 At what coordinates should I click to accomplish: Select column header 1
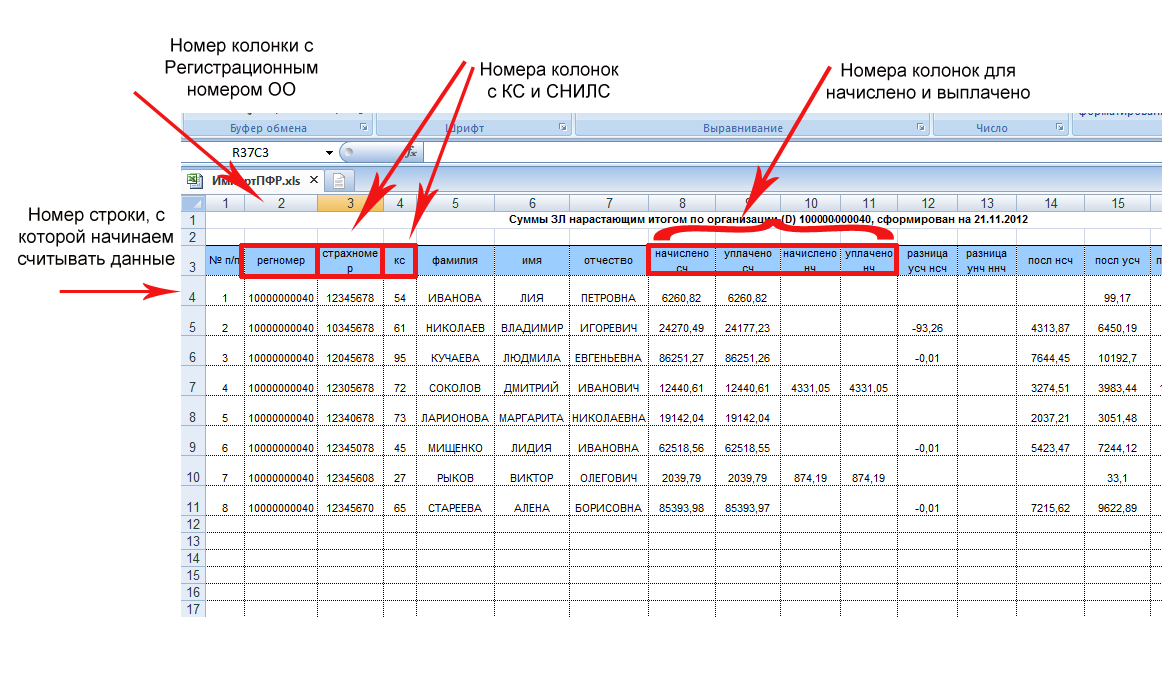click(225, 203)
